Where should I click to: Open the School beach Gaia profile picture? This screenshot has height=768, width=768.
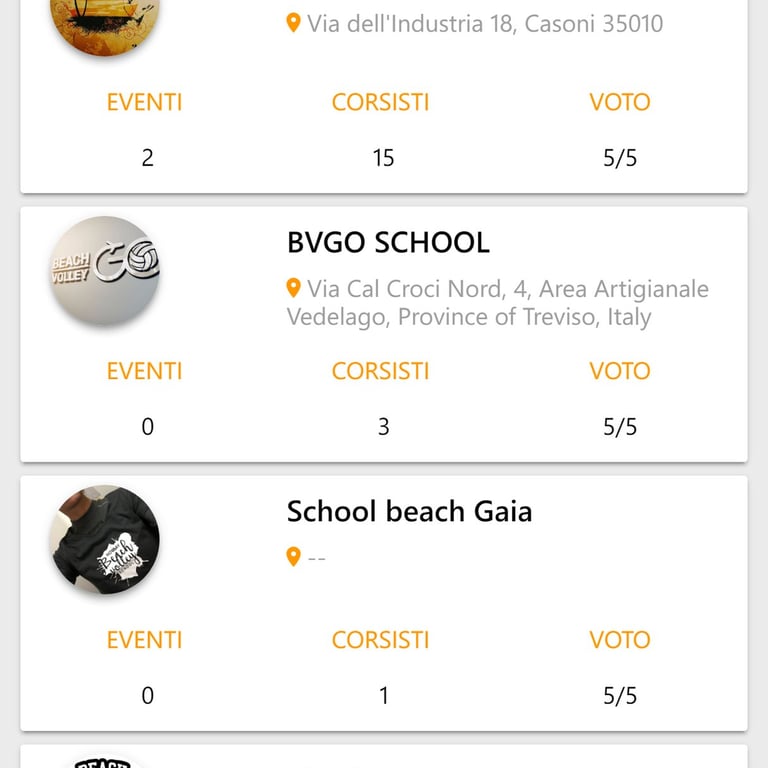(x=104, y=540)
